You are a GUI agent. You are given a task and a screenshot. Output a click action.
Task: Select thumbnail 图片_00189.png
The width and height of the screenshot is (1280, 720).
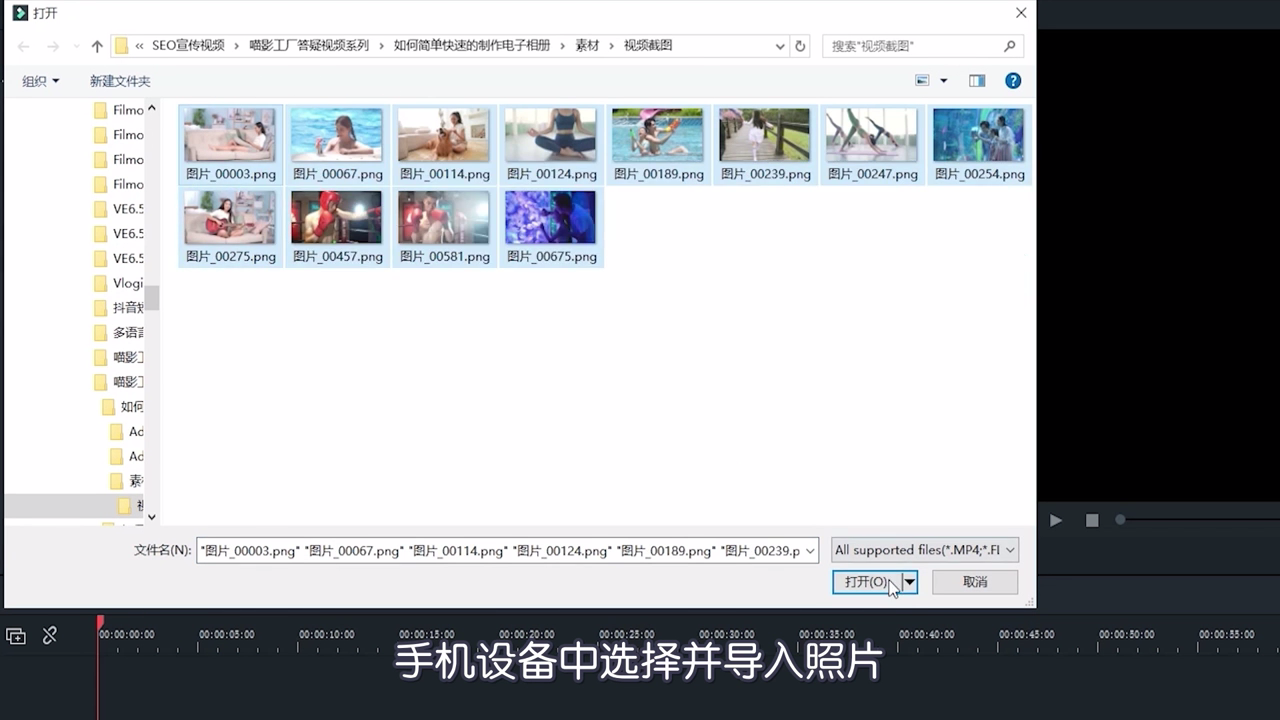659,145
